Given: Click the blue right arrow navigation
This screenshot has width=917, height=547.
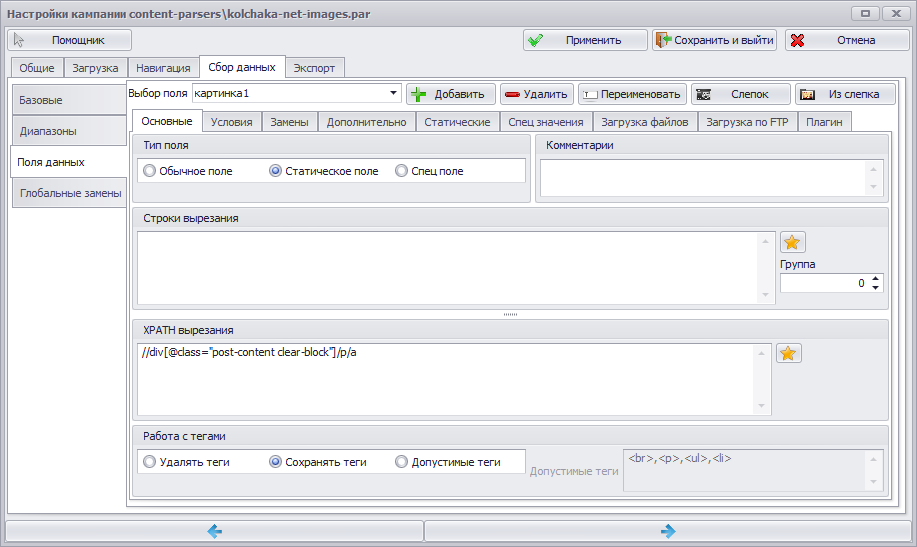Looking at the screenshot, I should 668,531.
